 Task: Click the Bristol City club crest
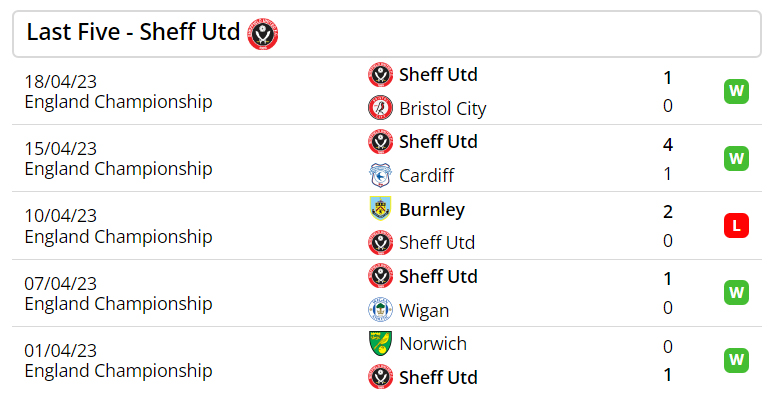tap(381, 108)
